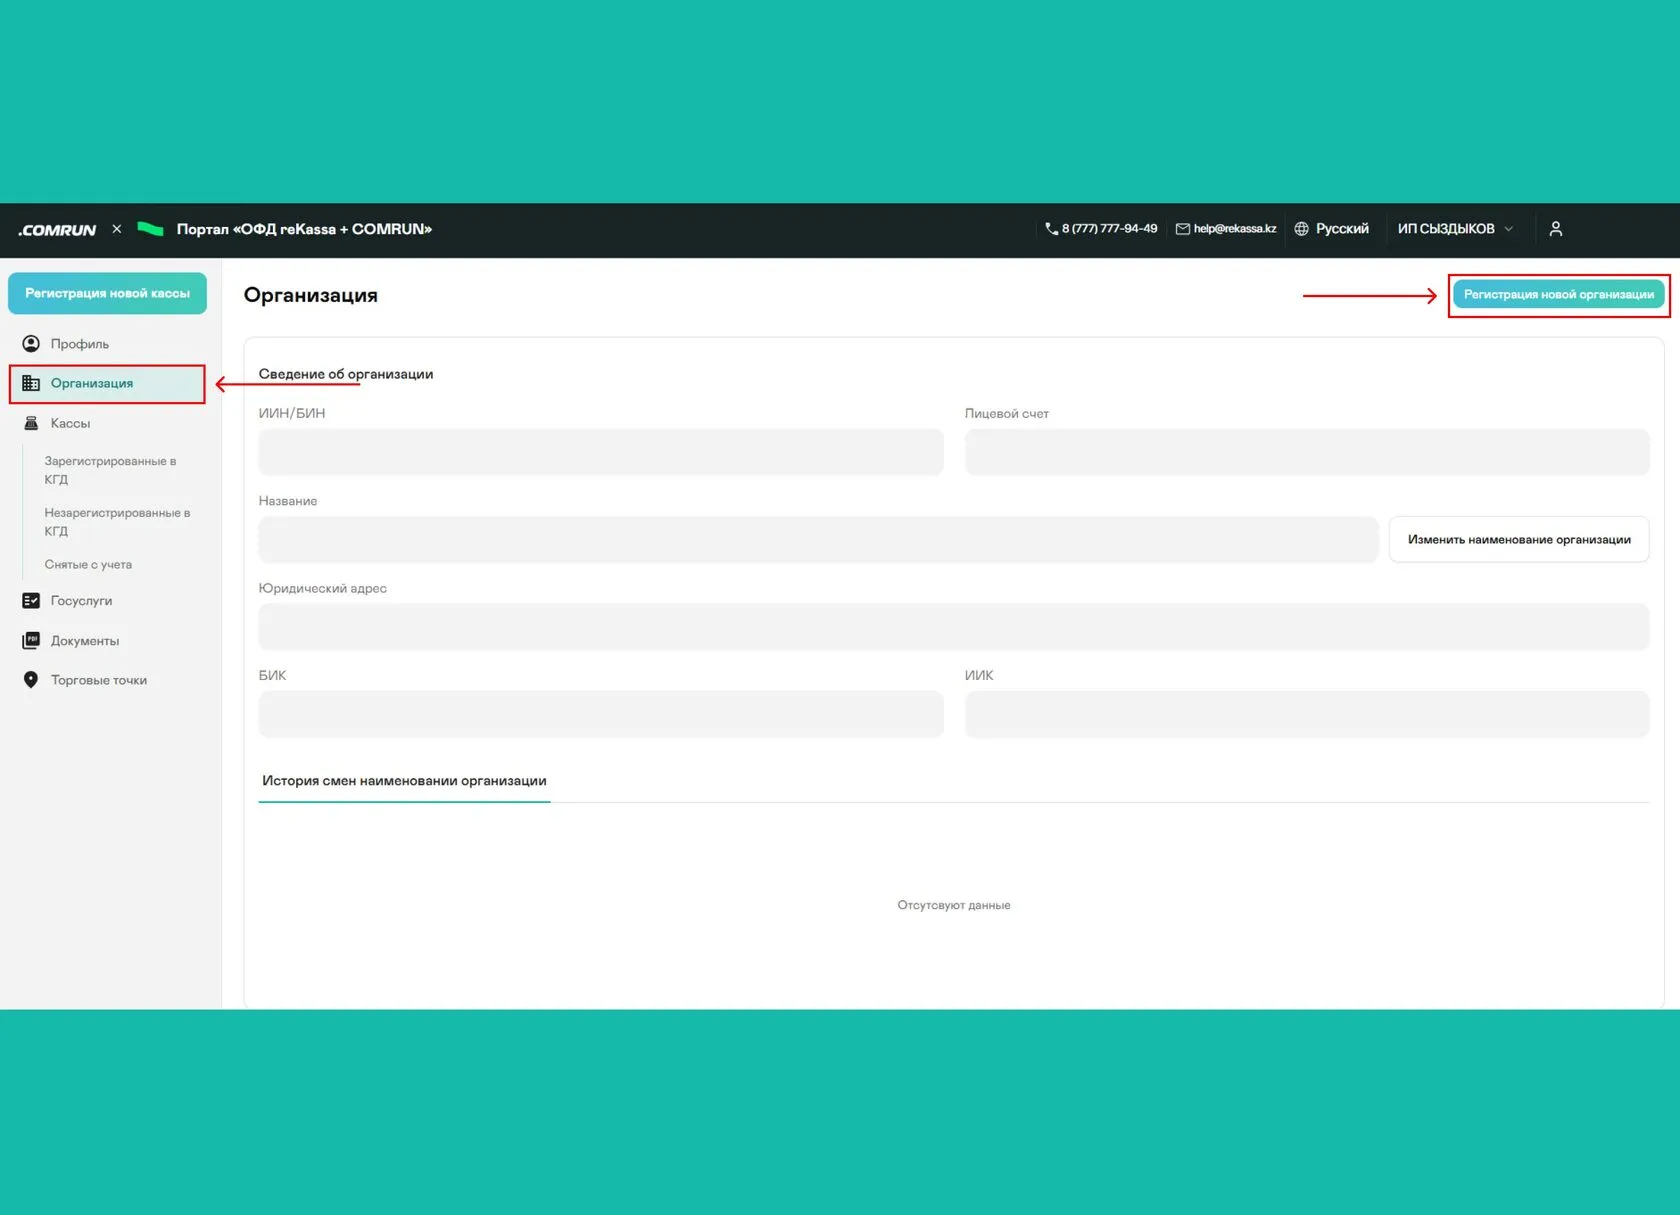
Task: Select Снятые с учета submenu item
Action: coord(88,565)
